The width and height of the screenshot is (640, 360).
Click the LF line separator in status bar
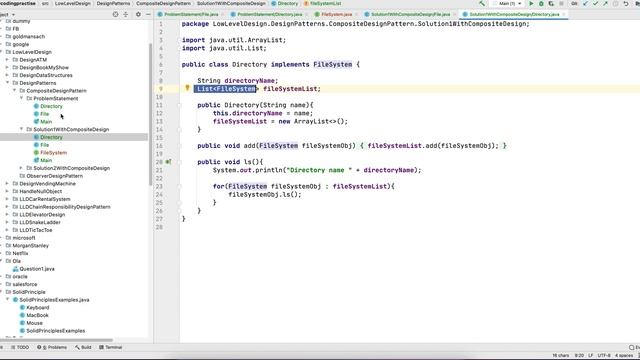click(x=590, y=356)
